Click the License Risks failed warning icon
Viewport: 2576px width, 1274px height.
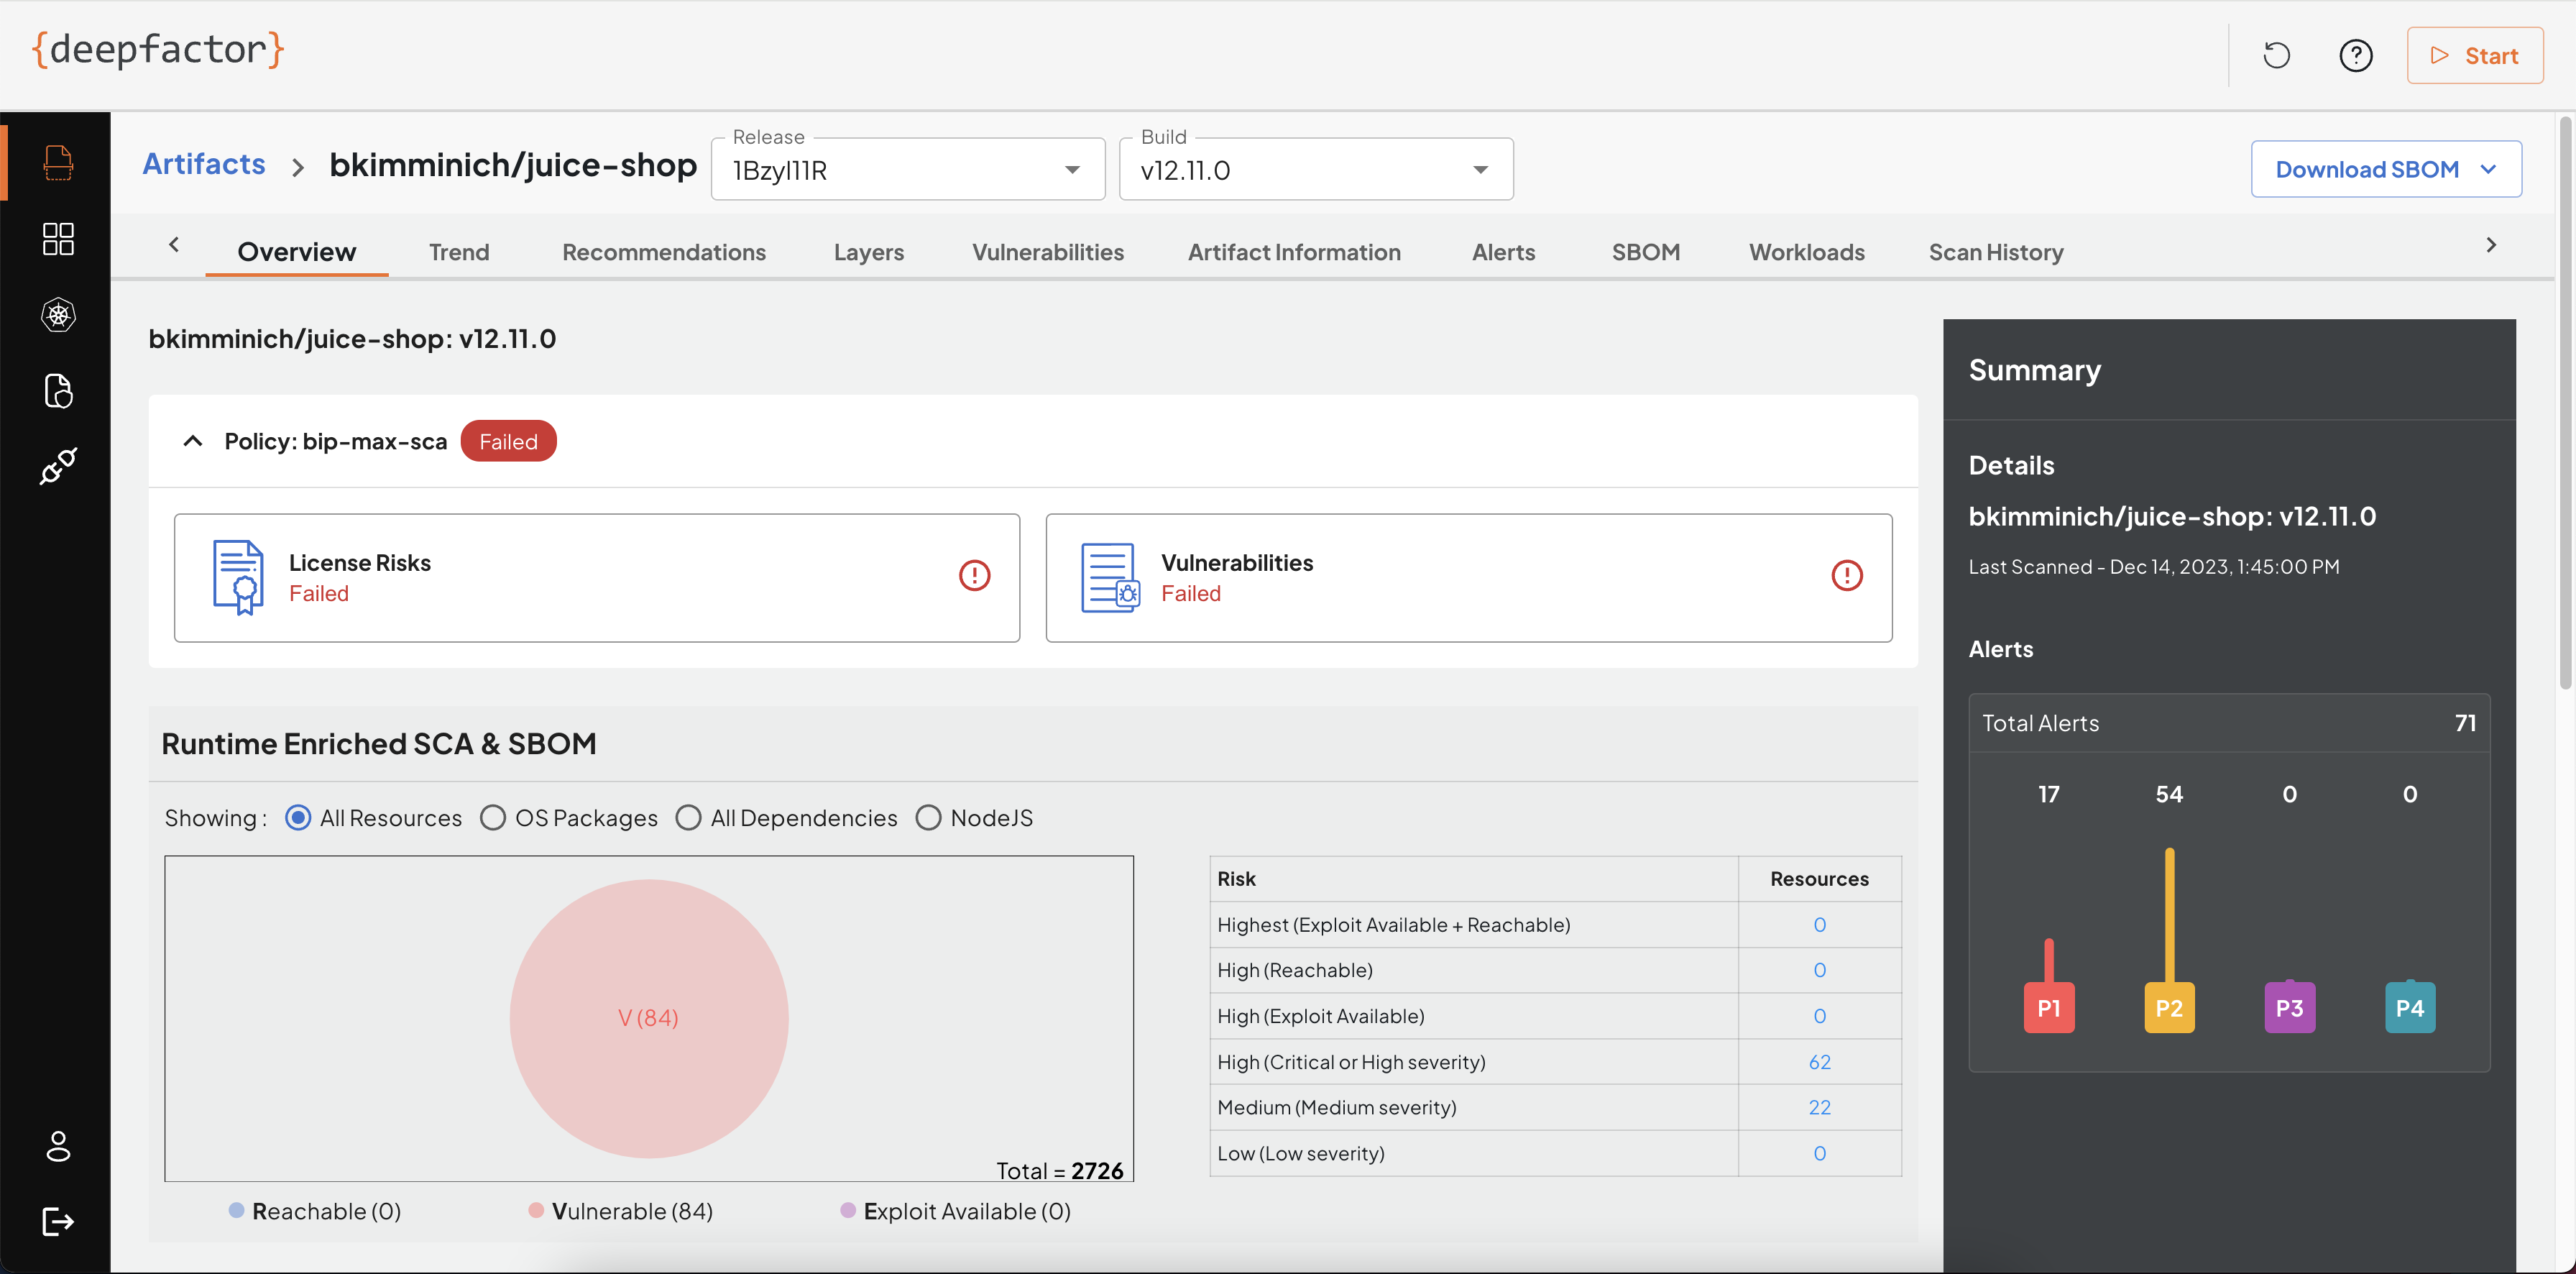[x=974, y=575]
